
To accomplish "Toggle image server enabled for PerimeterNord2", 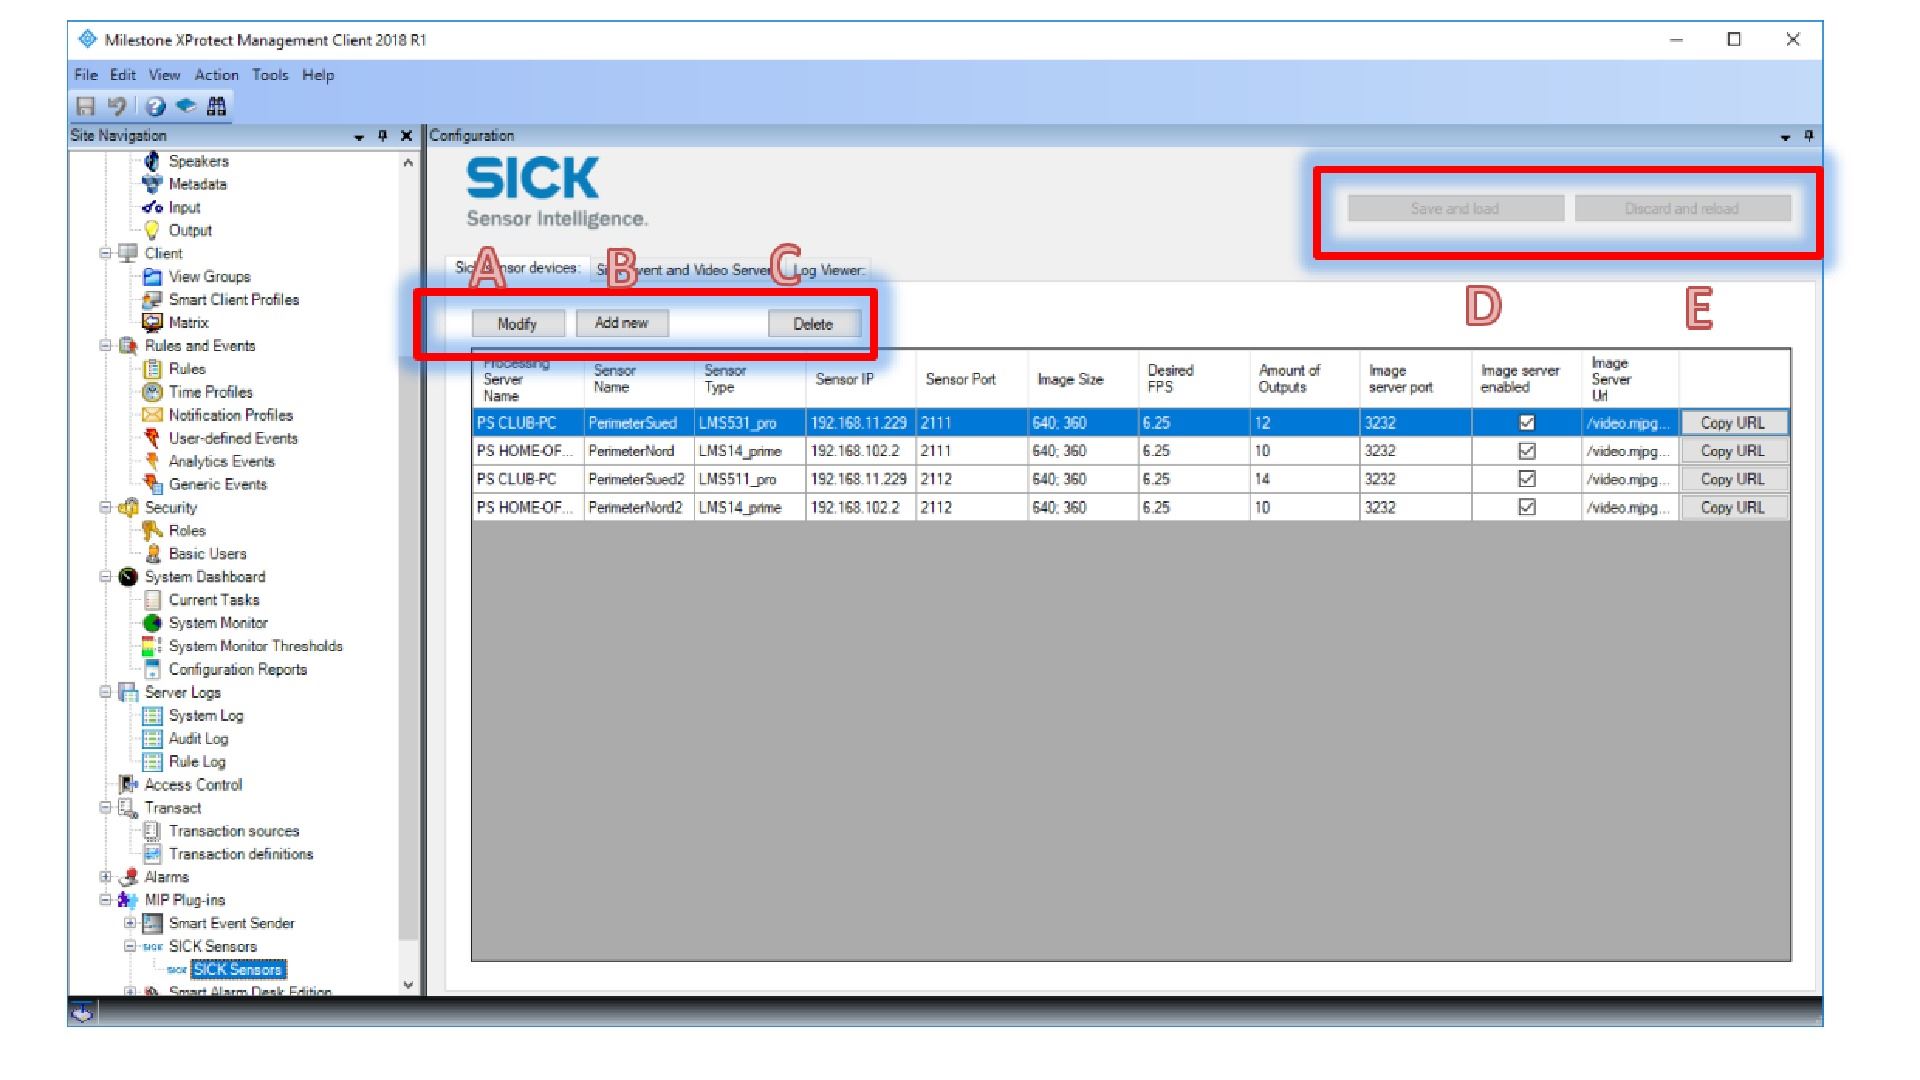I will point(1527,507).
